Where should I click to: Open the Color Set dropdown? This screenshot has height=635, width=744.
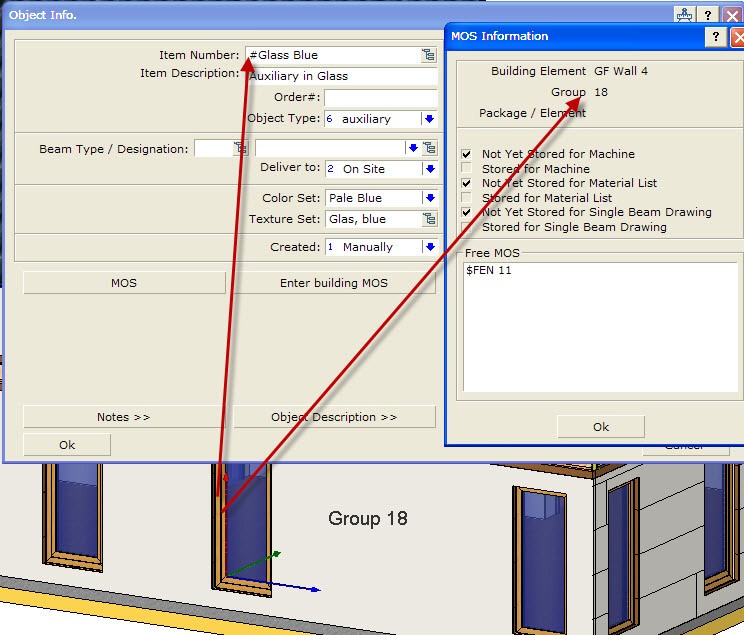(429, 198)
